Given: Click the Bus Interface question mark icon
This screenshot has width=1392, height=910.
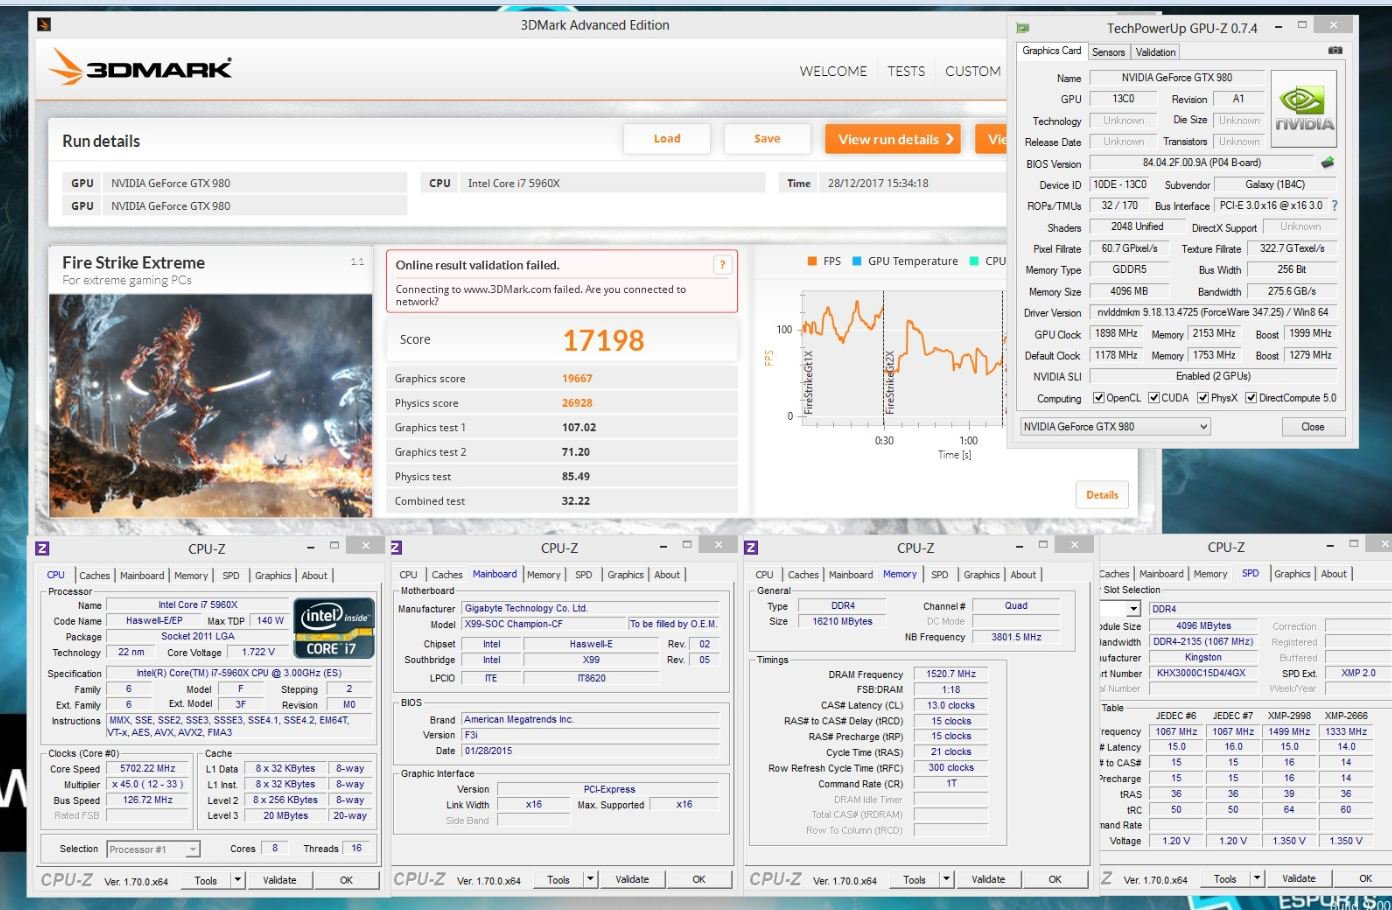Looking at the screenshot, I should click(x=1334, y=205).
